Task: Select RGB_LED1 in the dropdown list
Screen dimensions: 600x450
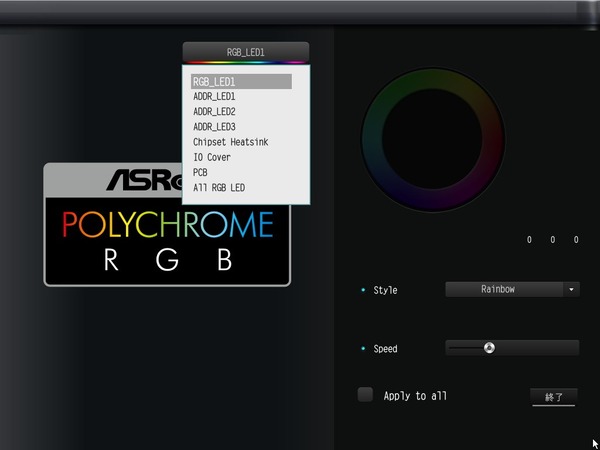Action: (x=241, y=82)
